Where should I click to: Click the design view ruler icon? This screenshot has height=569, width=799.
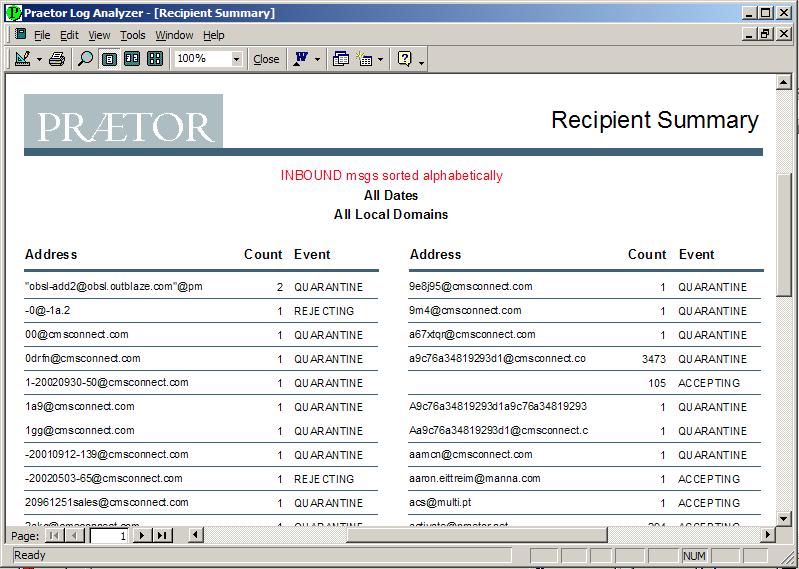coord(23,59)
